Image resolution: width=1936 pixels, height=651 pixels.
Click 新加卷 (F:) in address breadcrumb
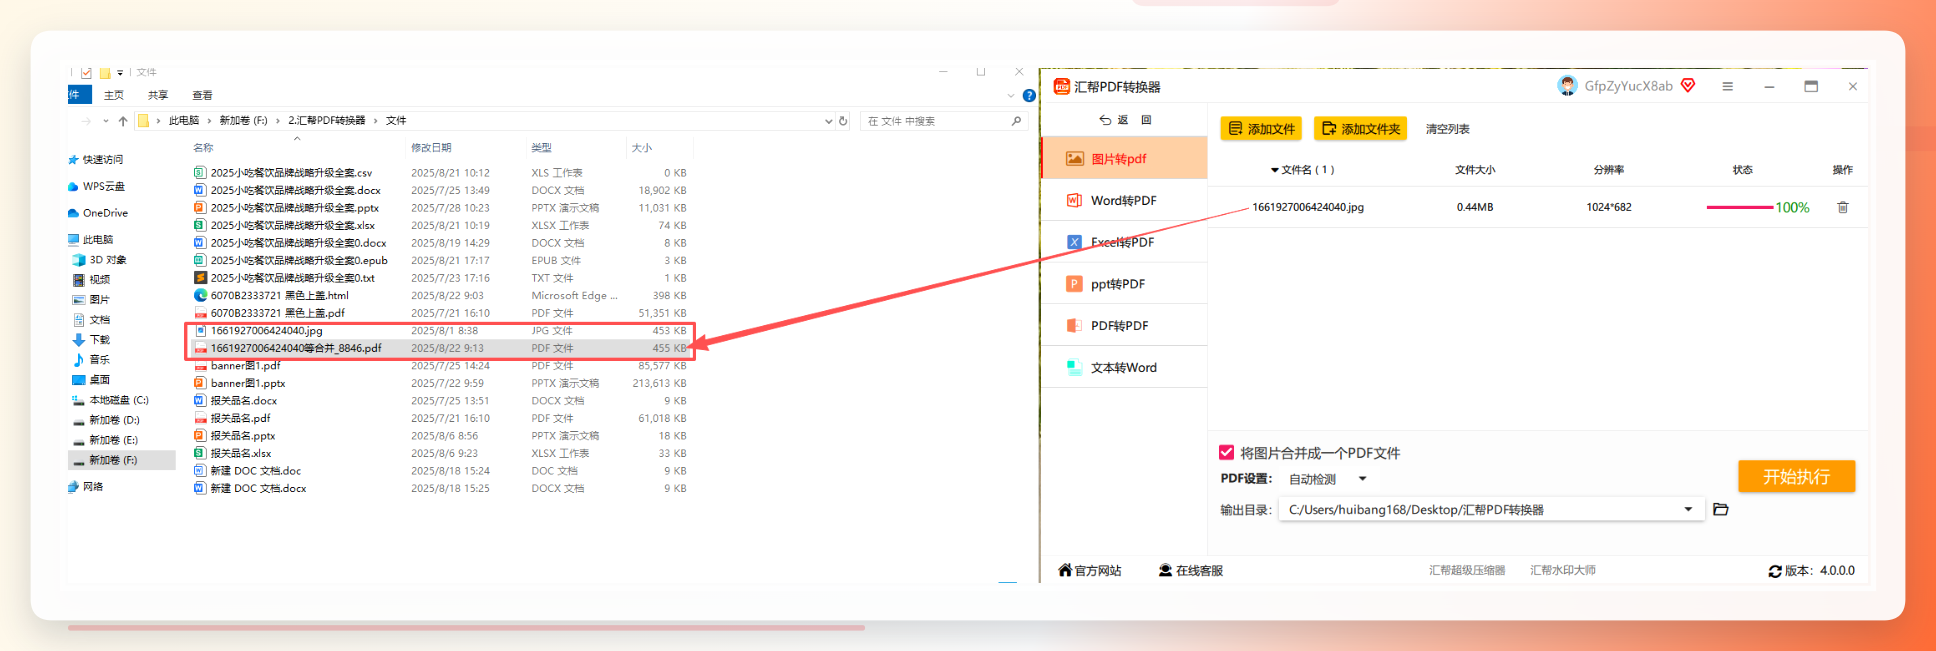tap(243, 121)
